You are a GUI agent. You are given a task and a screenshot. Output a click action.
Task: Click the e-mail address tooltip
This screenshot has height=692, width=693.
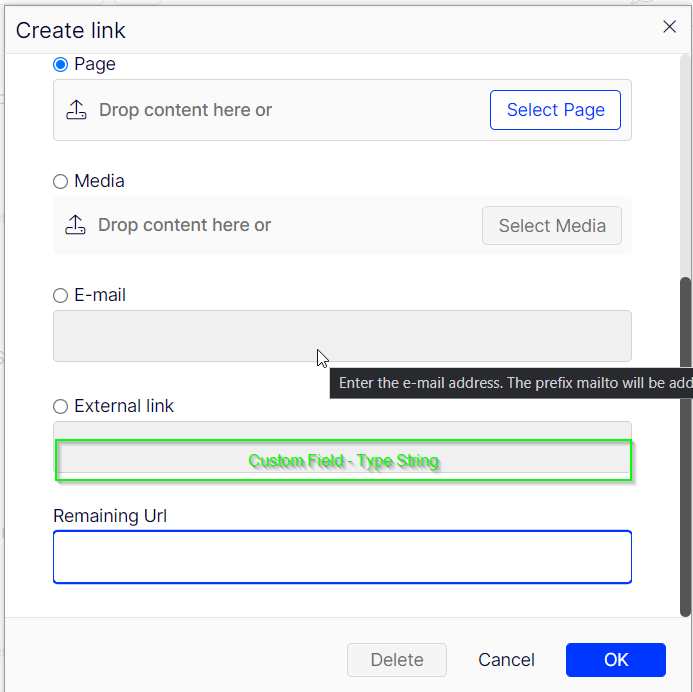click(510, 383)
